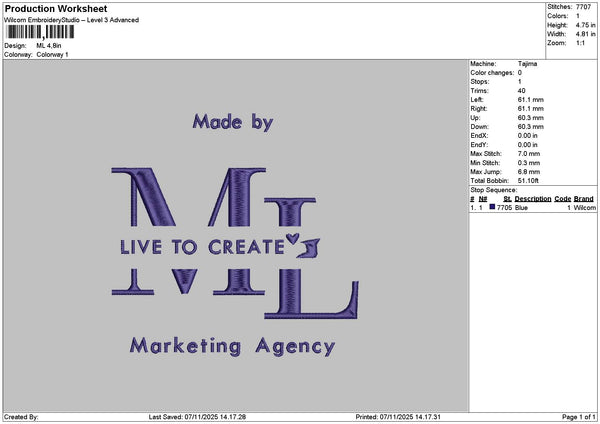Image resolution: width=600 pixels, height=424 pixels.
Task: Click the Min Stitch value '0.3 mm'
Action: click(529, 163)
